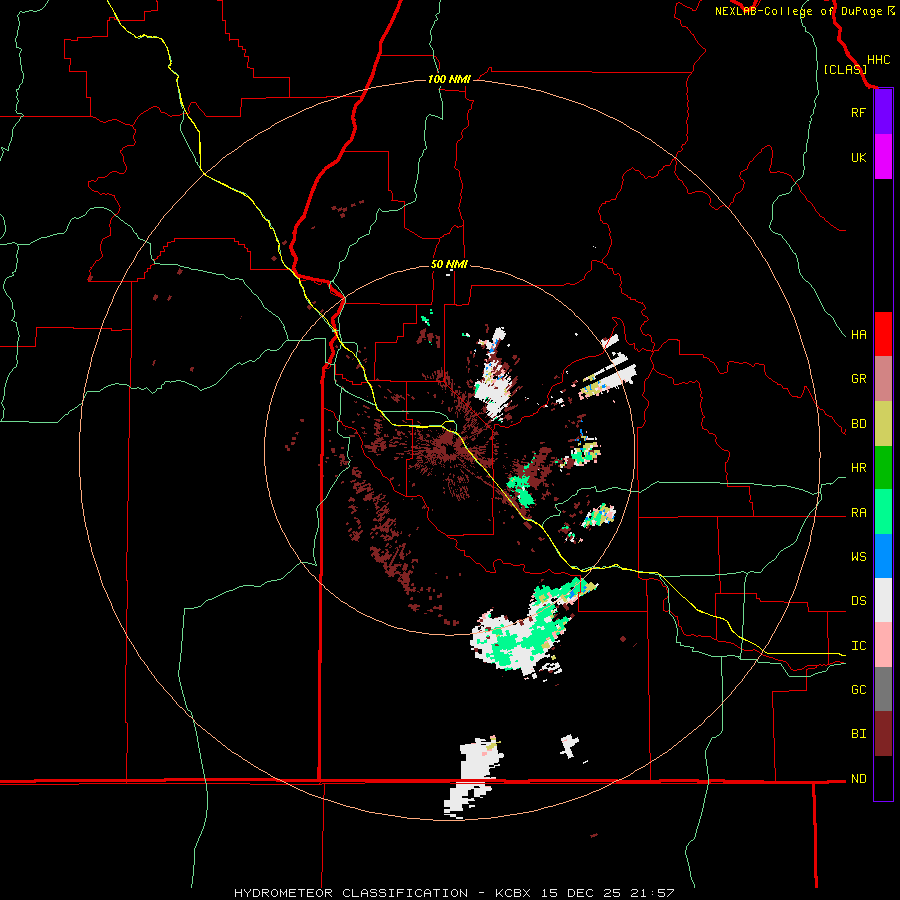The height and width of the screenshot is (900, 900).
Task: Click the IC legend label
Action: (858, 646)
